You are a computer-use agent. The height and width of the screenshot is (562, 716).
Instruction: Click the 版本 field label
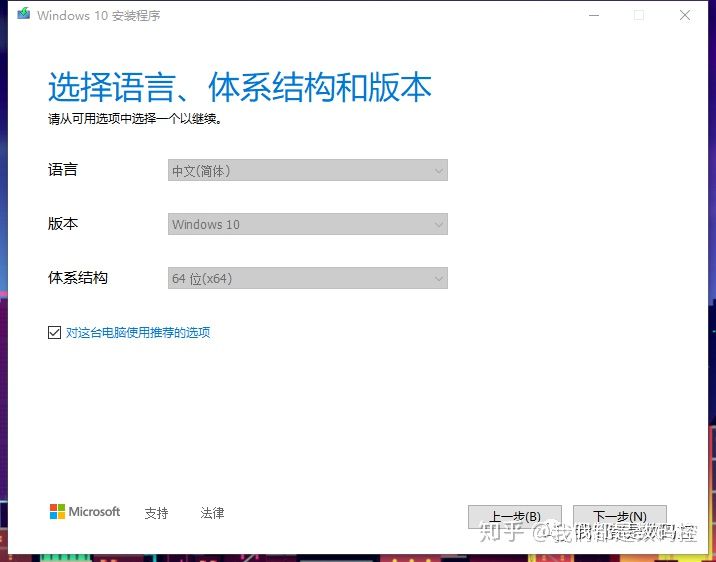63,224
